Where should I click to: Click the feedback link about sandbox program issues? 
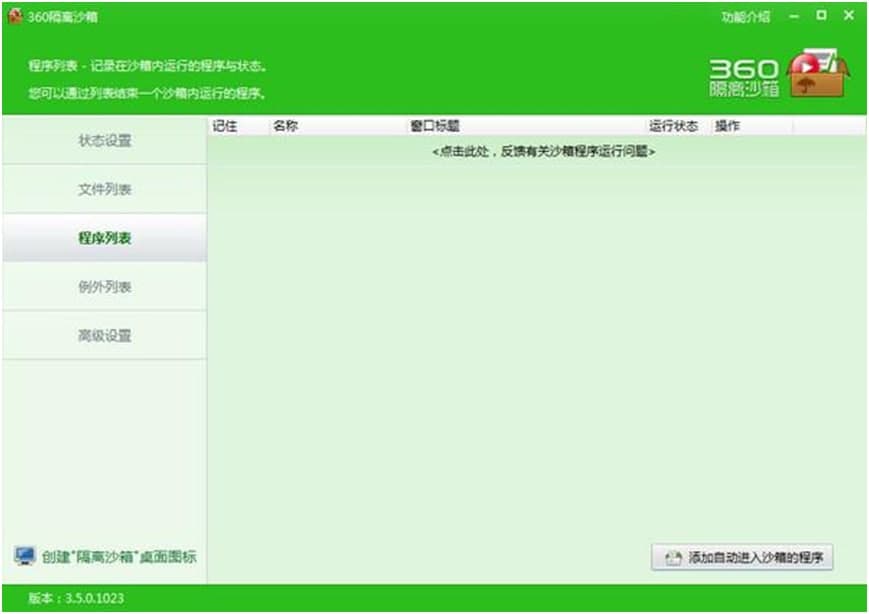(x=543, y=152)
